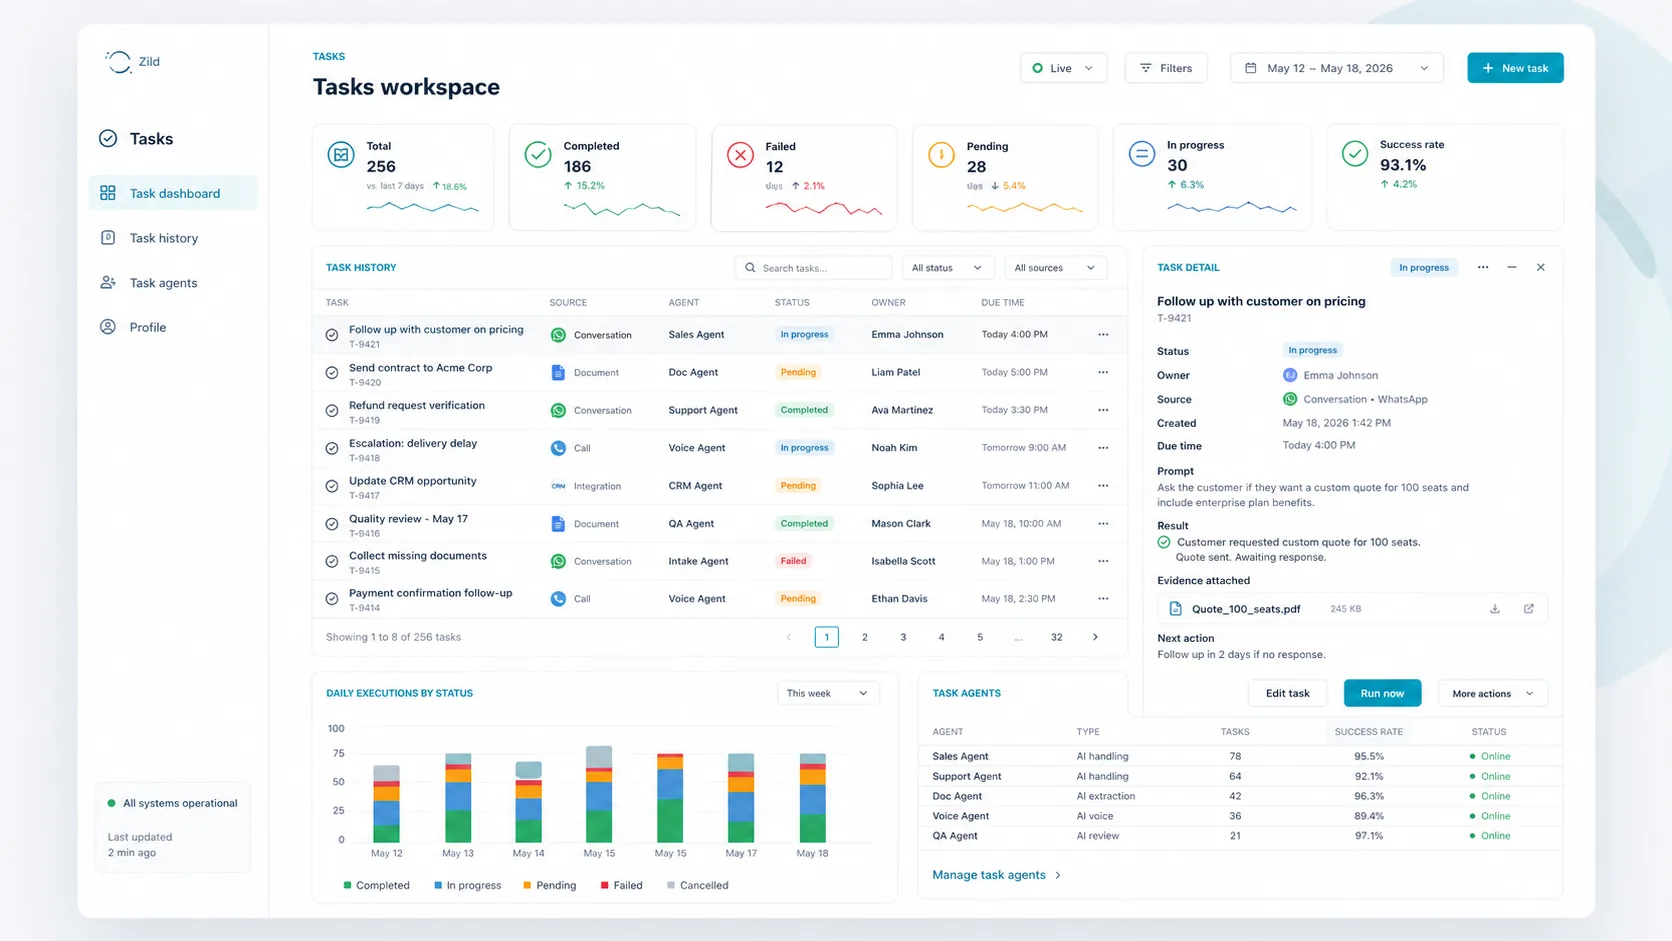Toggle Live monitoring mode
The image size is (1672, 941).
1063,67
